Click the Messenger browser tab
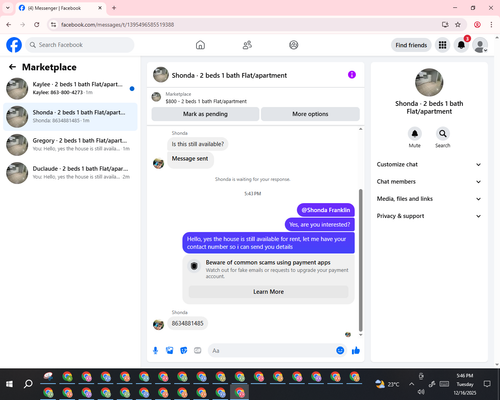 (61, 8)
